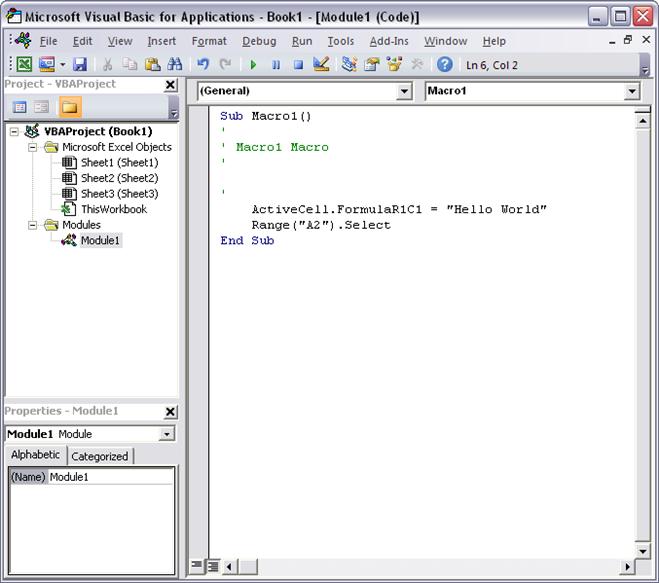
Task: Close the Project - VBAProject panel
Action: point(170,85)
